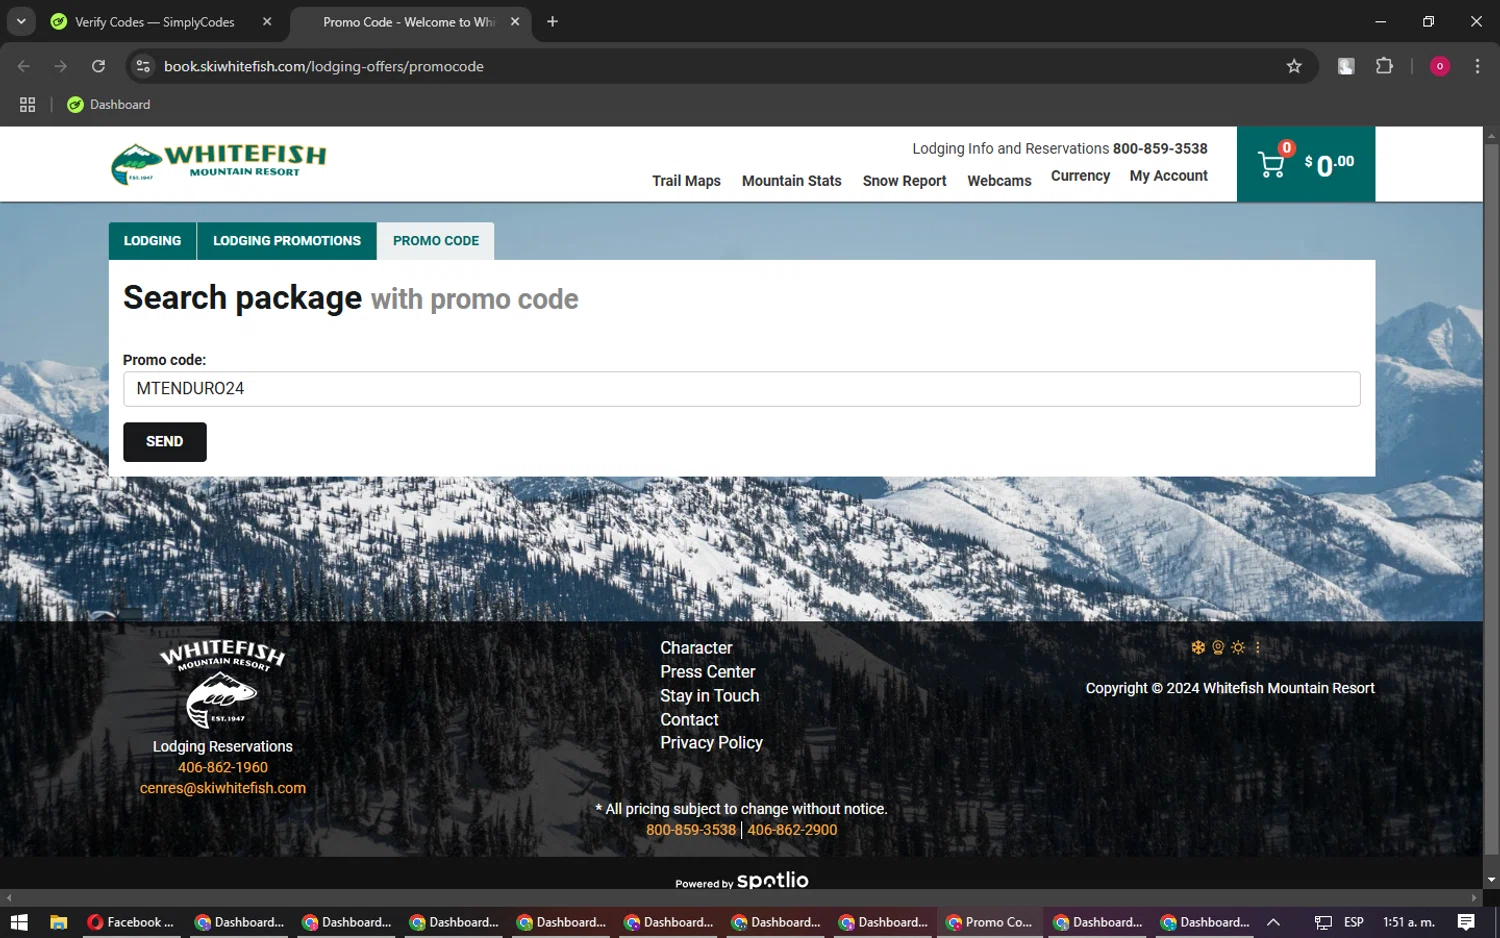Open File Explorer from taskbar
This screenshot has height=938, width=1500.
[x=58, y=922]
